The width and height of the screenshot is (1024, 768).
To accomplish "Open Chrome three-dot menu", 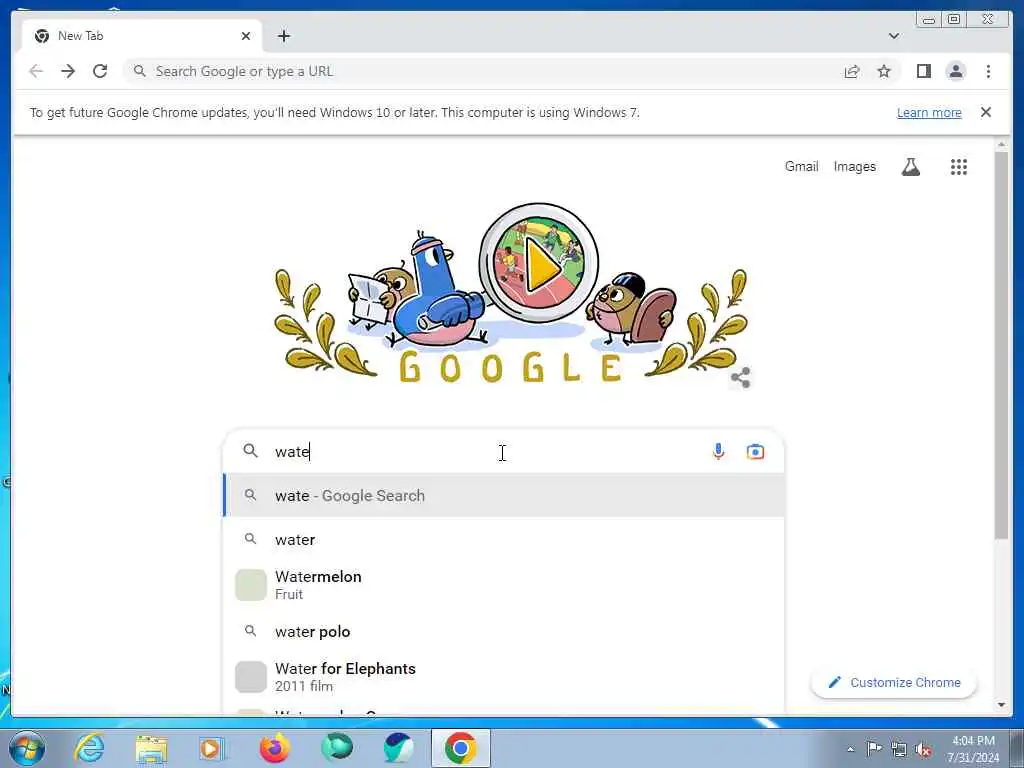I will point(988,71).
